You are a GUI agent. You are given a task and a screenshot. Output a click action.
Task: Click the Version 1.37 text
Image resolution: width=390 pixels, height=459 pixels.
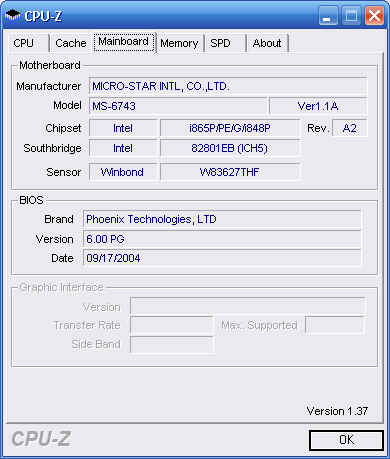337,411
